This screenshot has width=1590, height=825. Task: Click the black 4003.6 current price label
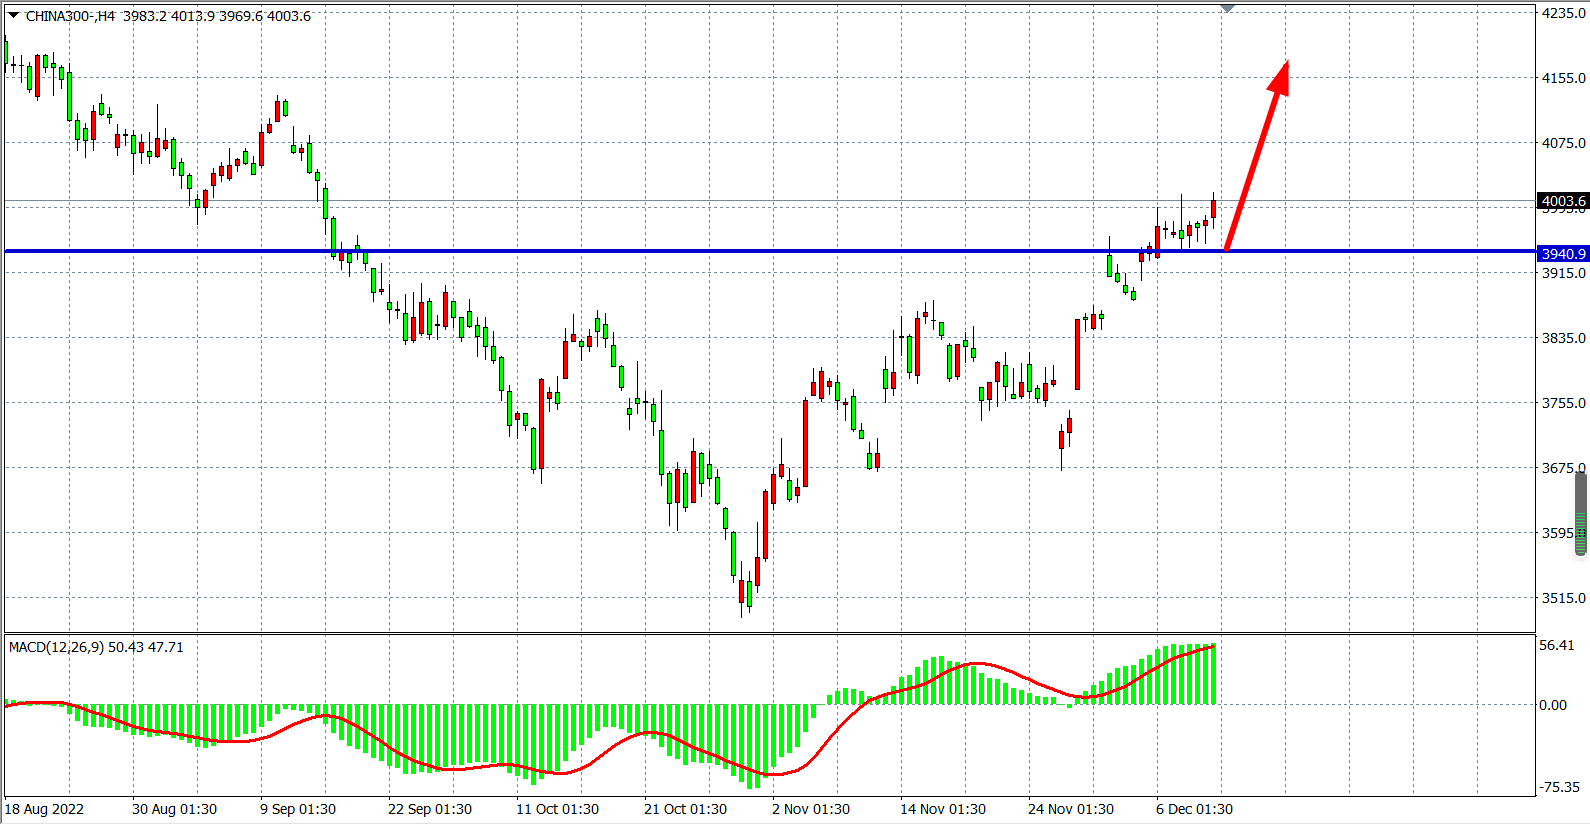pos(1563,201)
